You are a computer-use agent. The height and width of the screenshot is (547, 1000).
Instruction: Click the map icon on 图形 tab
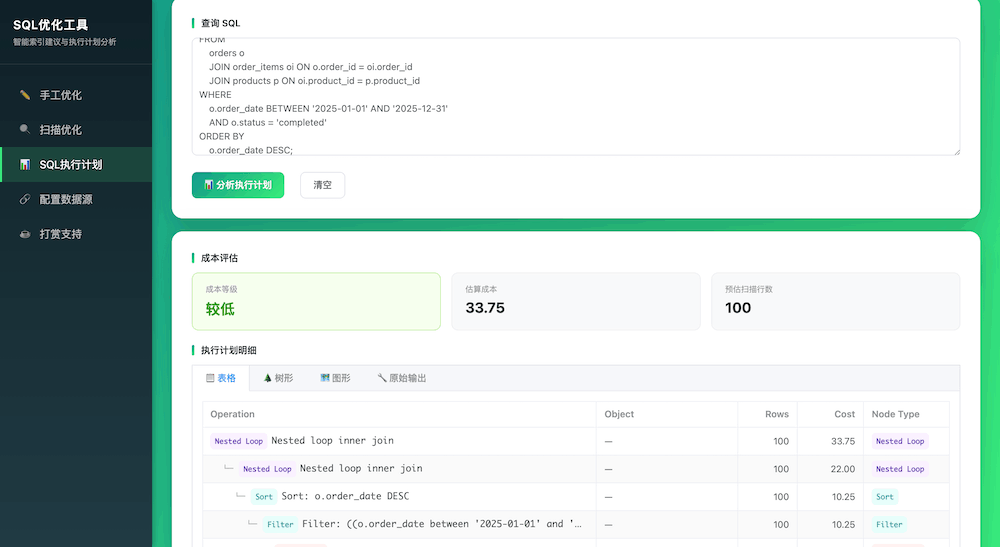point(325,378)
